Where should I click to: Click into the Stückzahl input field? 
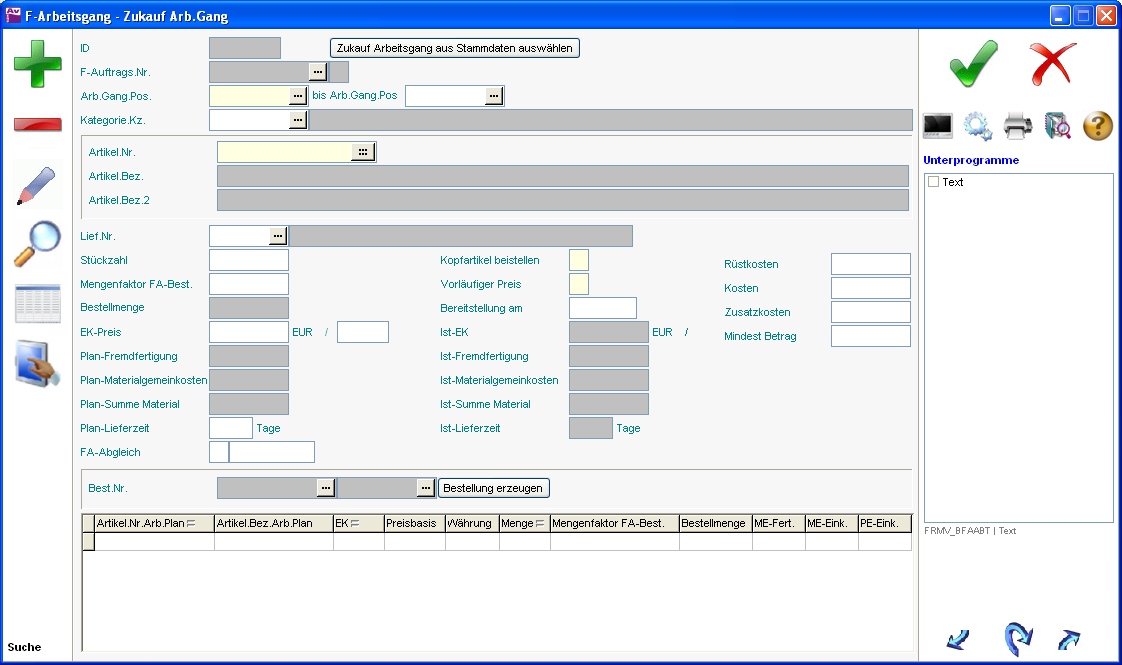[x=249, y=260]
